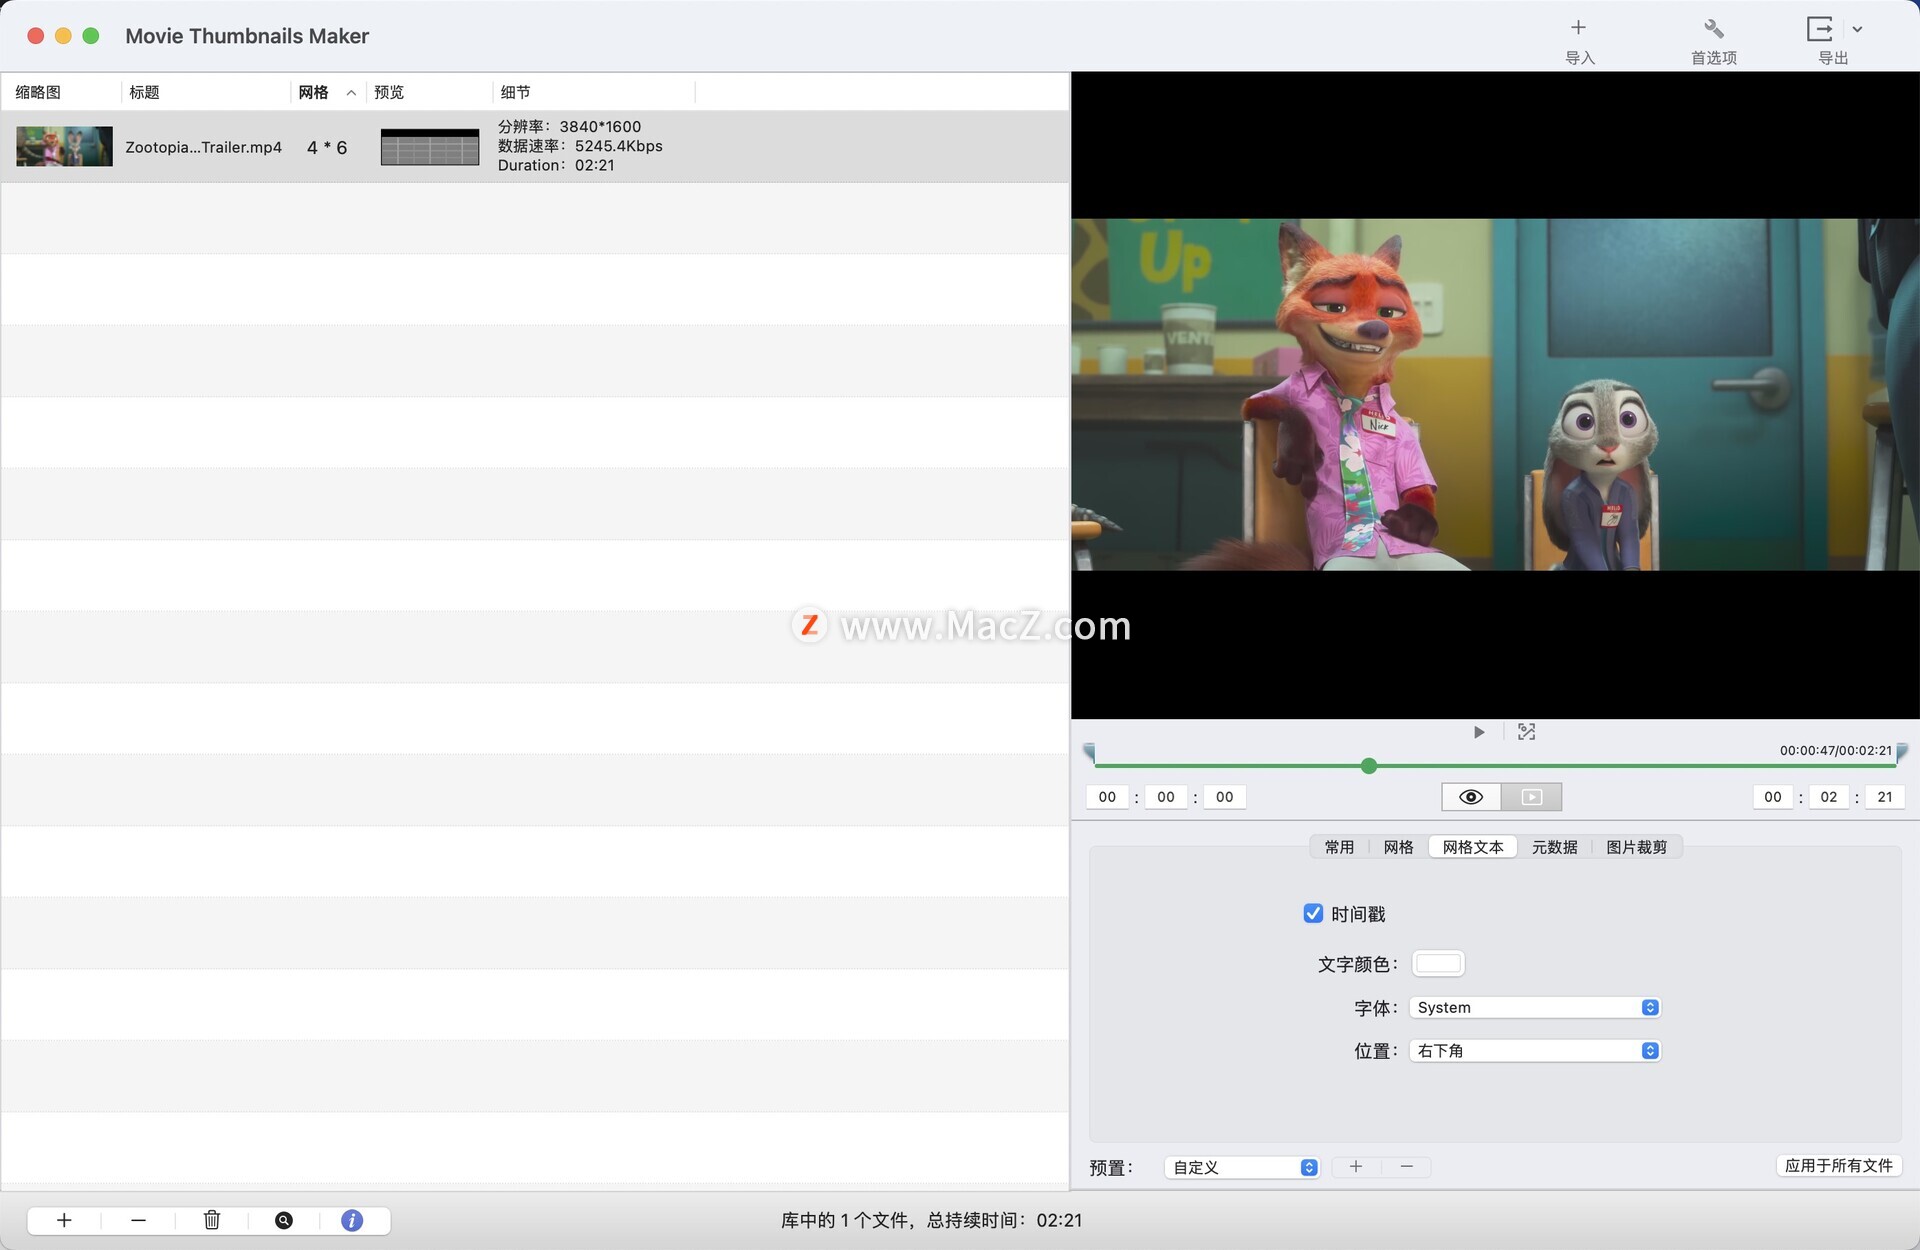The height and width of the screenshot is (1250, 1920).
Task: Click status text 库中的 1 个文件
Action: click(x=845, y=1220)
